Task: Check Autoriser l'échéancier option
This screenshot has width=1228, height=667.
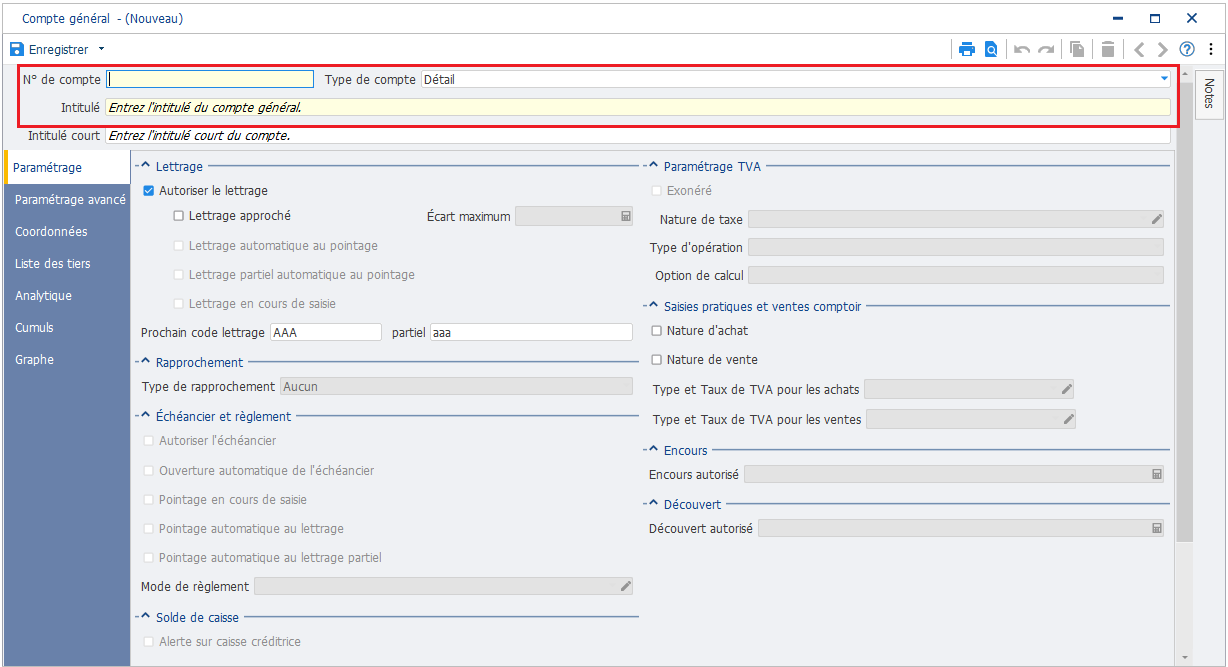Action: (149, 440)
